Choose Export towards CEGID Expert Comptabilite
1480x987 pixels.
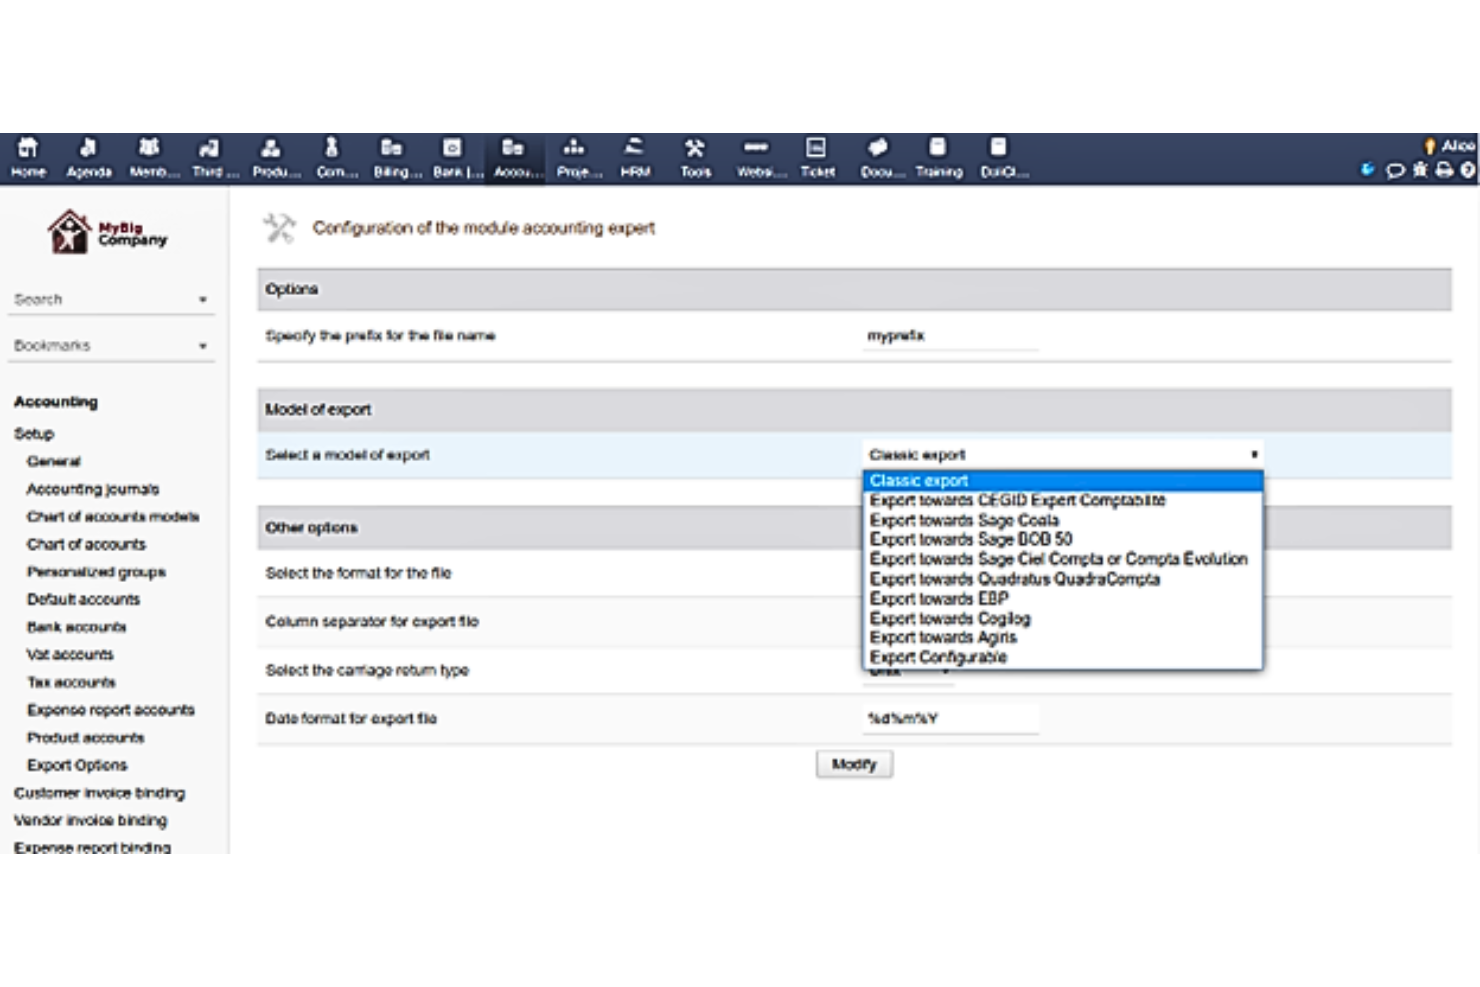[1063, 500]
